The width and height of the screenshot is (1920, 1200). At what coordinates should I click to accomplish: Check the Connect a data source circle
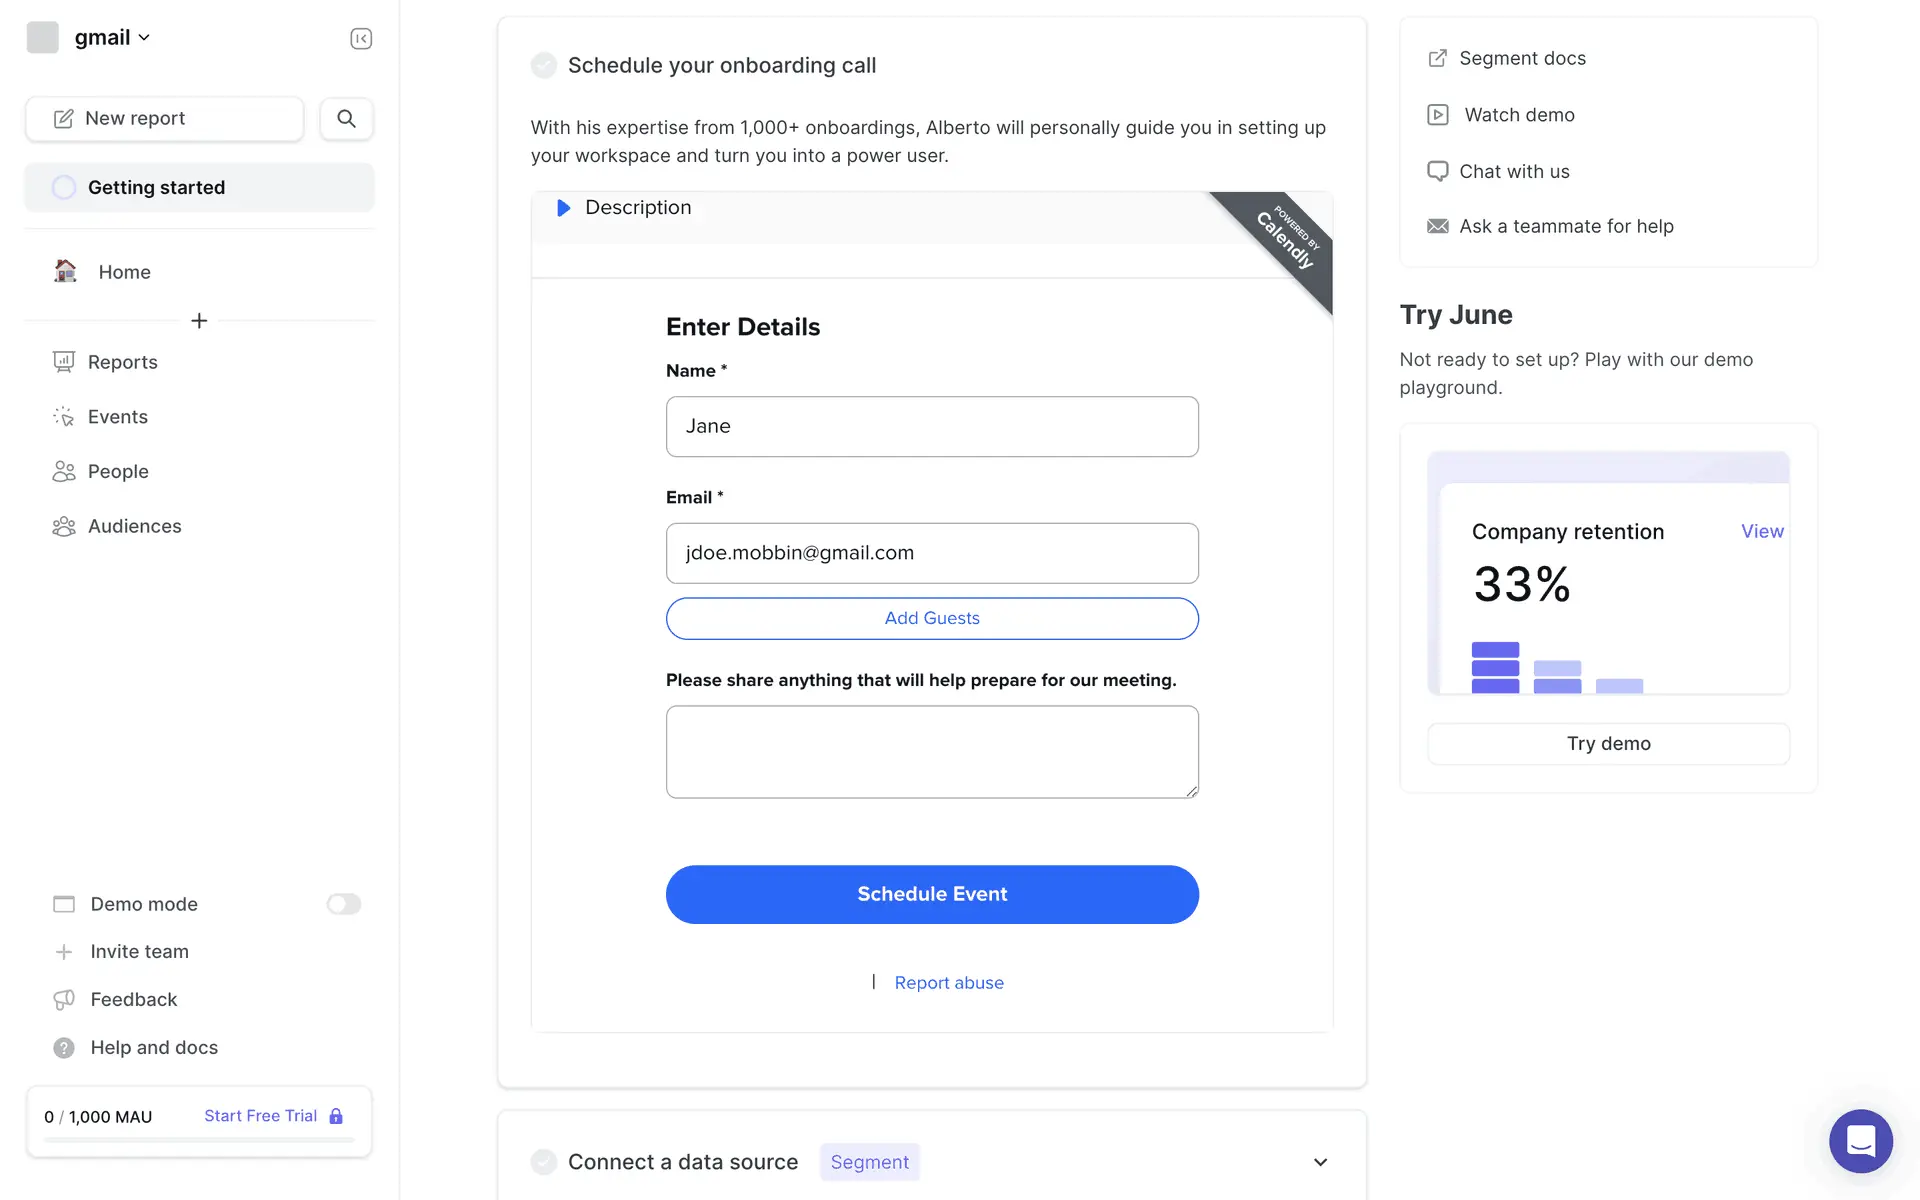coord(544,1162)
